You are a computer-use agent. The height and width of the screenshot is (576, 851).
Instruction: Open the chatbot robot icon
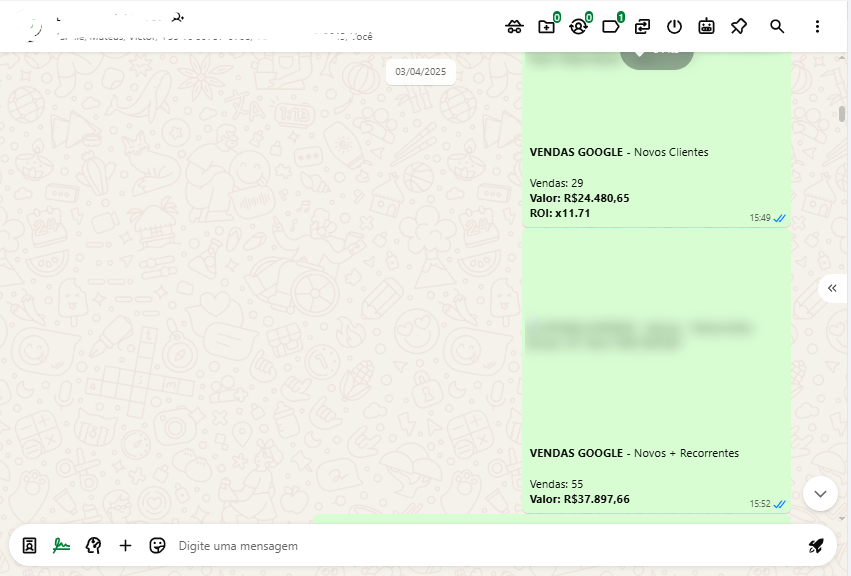[x=706, y=27]
